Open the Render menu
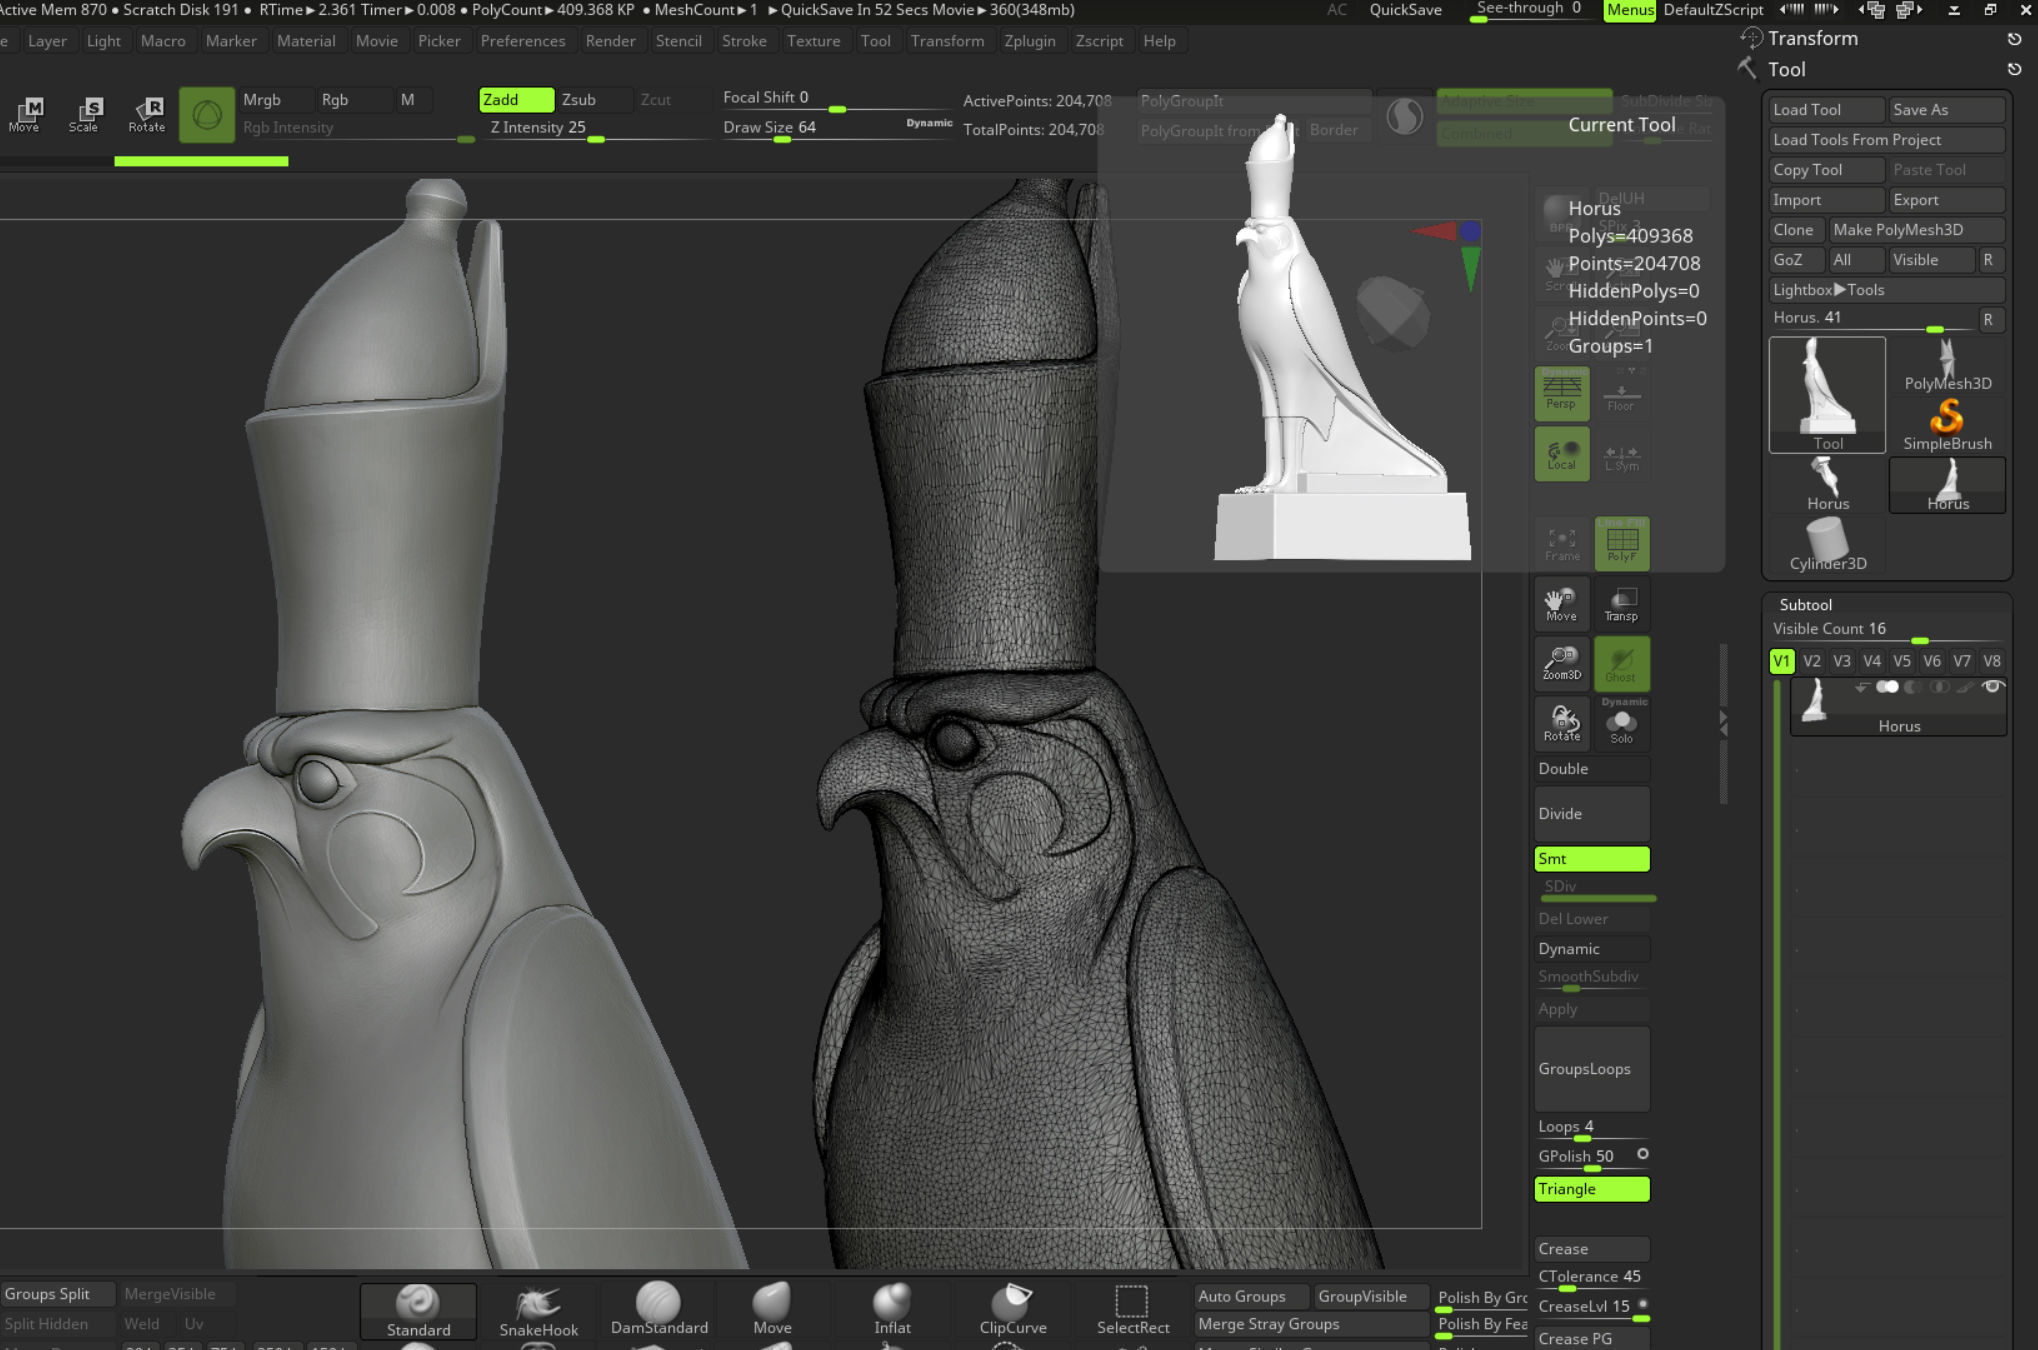2038x1350 pixels. 610,41
